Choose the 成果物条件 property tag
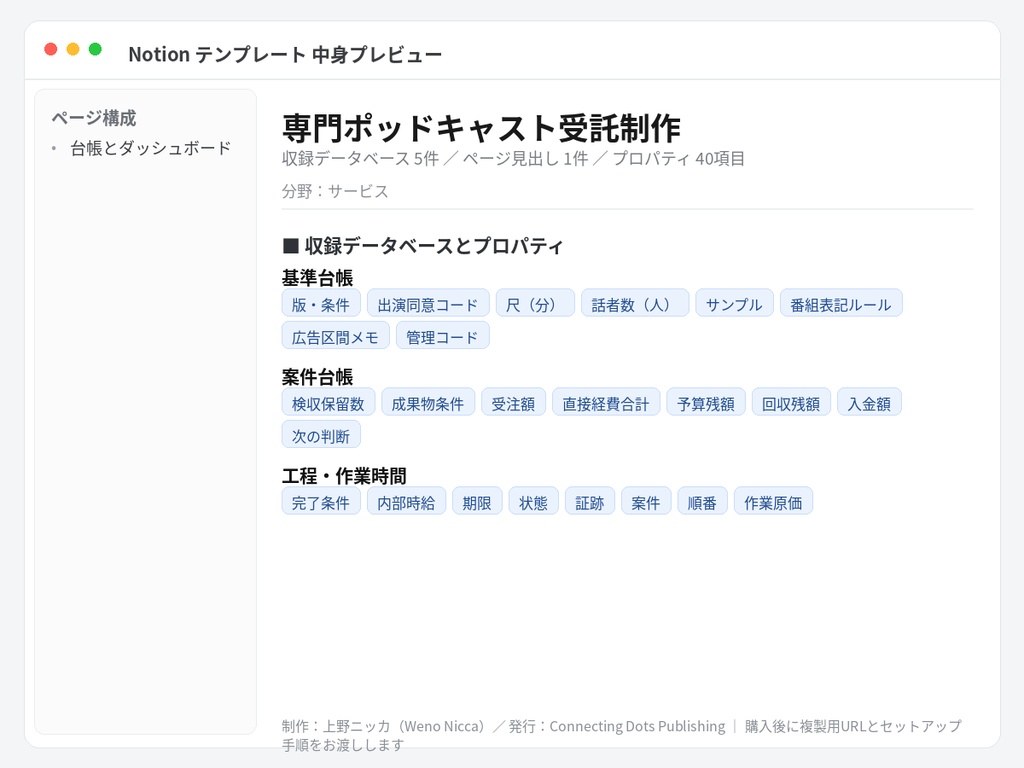This screenshot has height=768, width=1024. [x=428, y=402]
